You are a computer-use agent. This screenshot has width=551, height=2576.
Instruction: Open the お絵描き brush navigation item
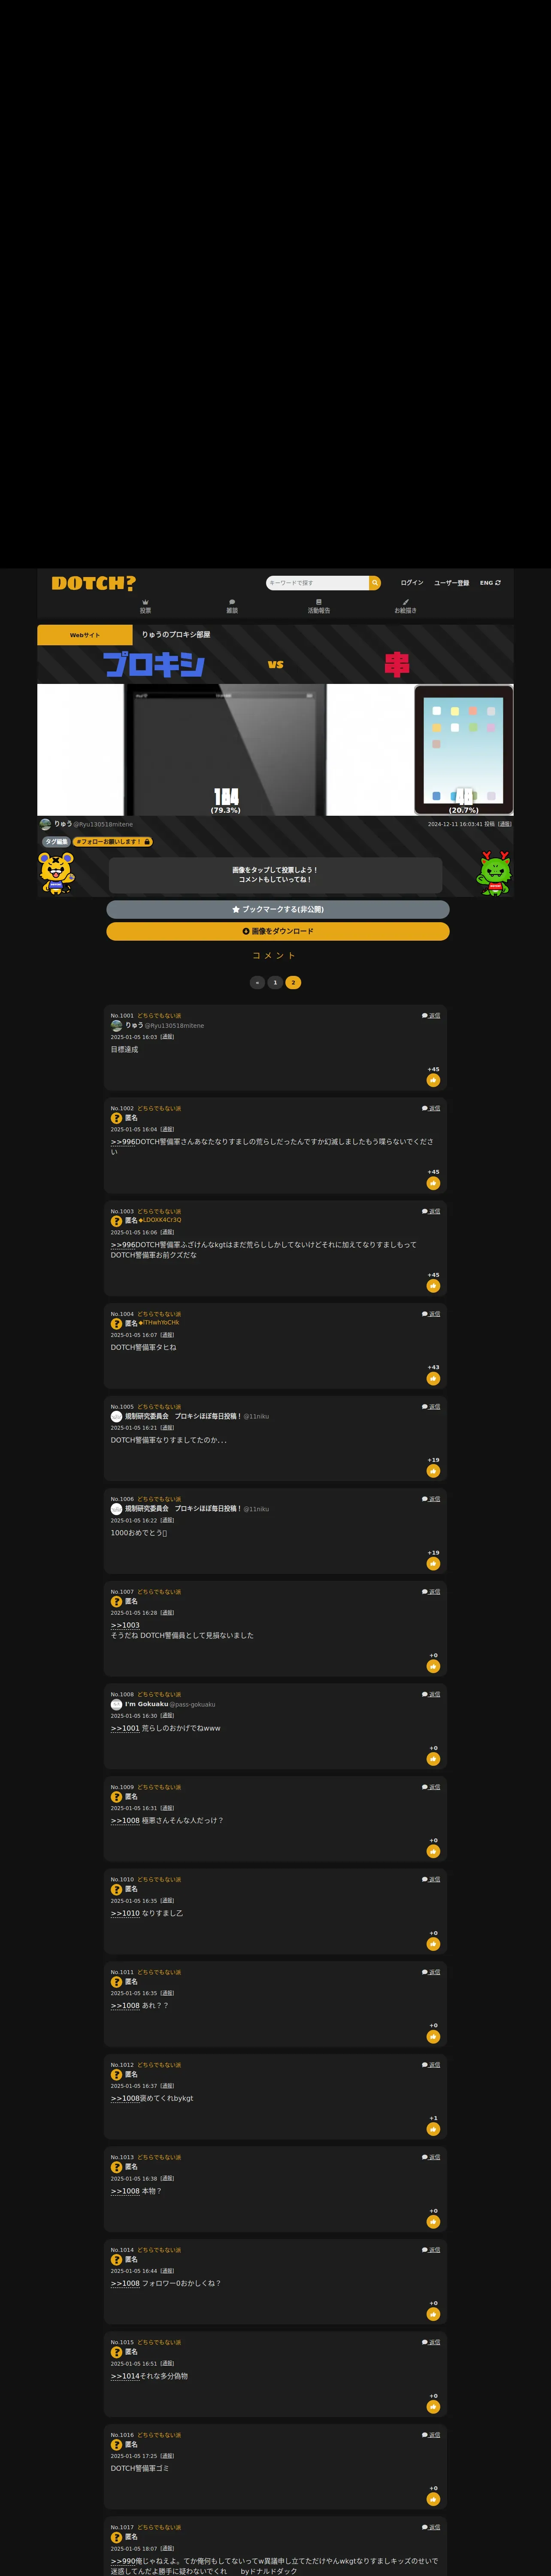pos(405,606)
